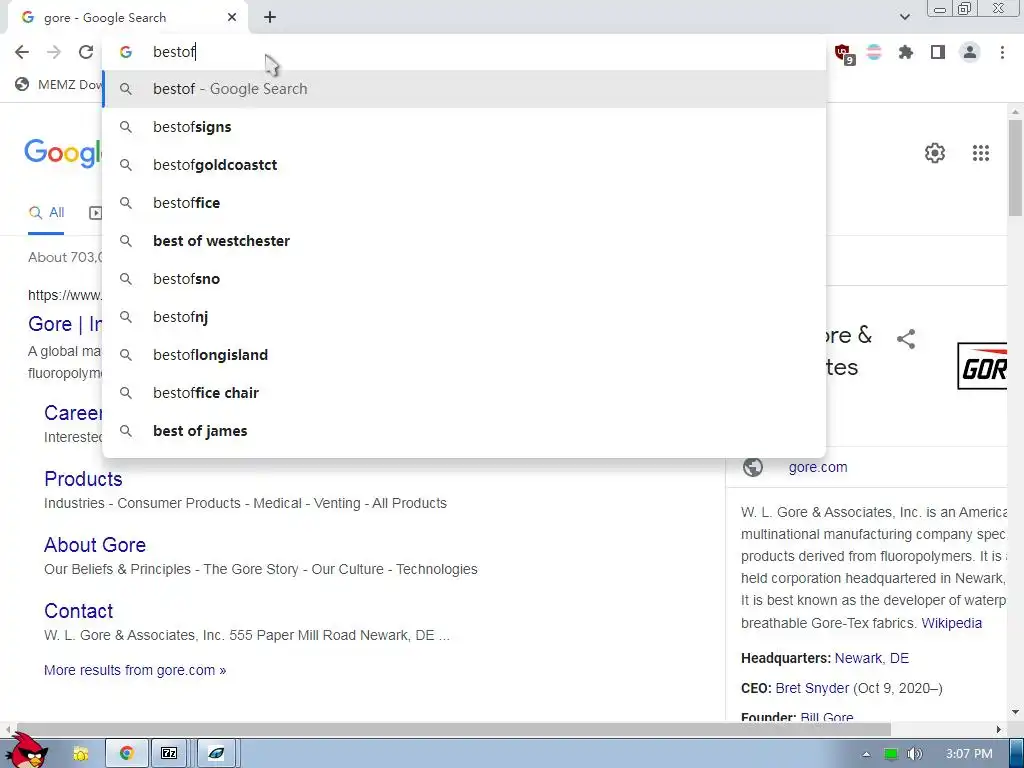Viewport: 1024px width, 768px height.
Task: Open the Chrome profile avatar
Action: pyautogui.click(x=970, y=52)
